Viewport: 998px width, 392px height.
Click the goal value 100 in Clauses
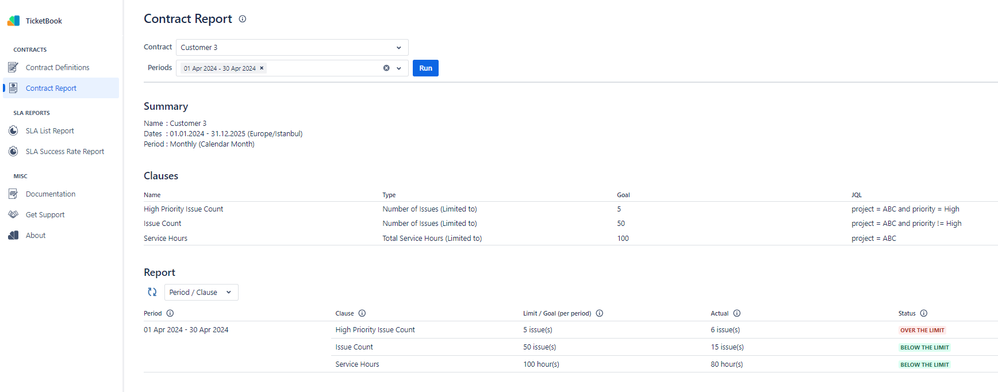(623, 238)
